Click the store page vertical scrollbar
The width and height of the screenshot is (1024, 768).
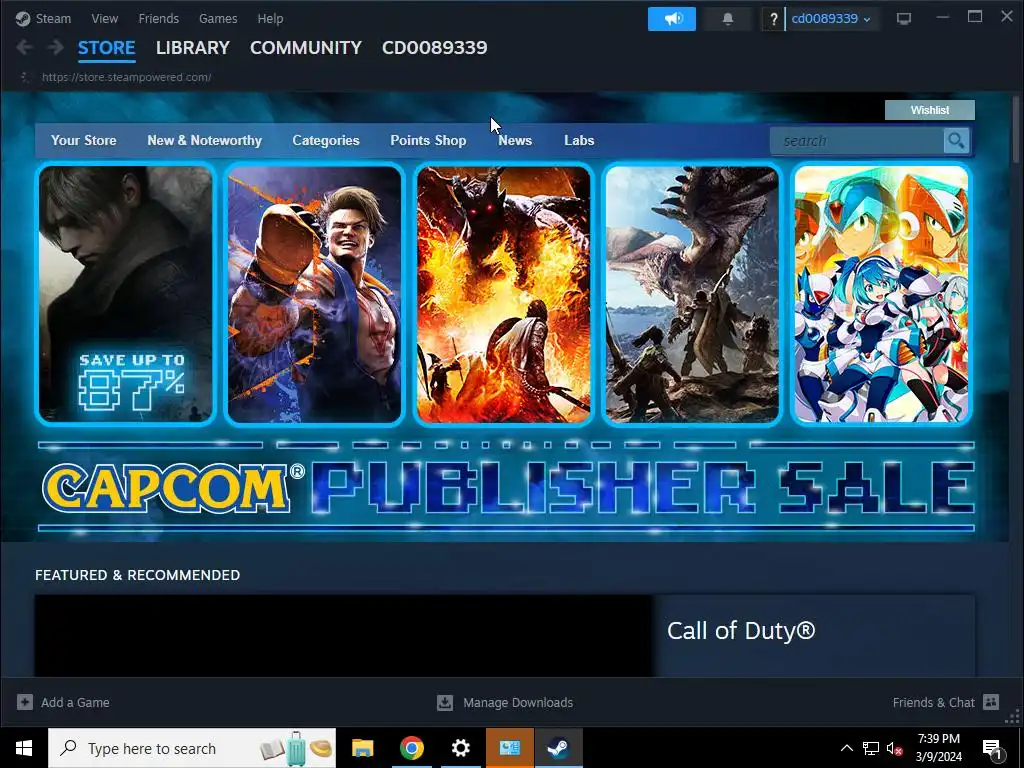(1016, 129)
